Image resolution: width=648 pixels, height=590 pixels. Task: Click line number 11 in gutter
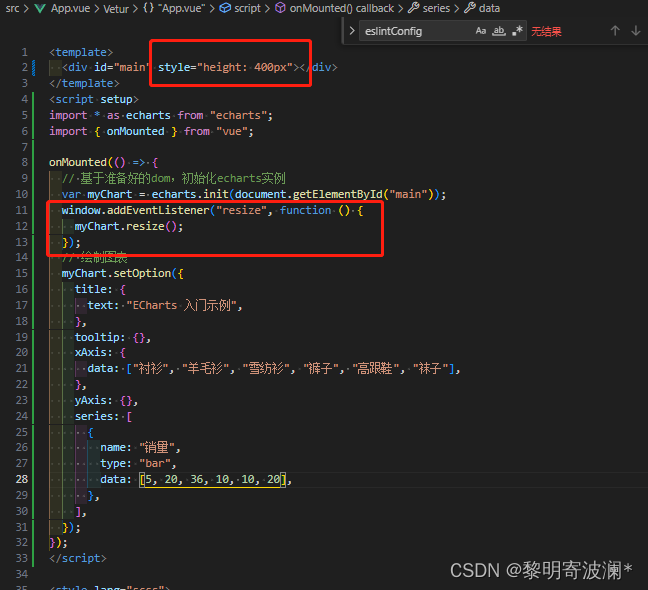[x=22, y=210]
